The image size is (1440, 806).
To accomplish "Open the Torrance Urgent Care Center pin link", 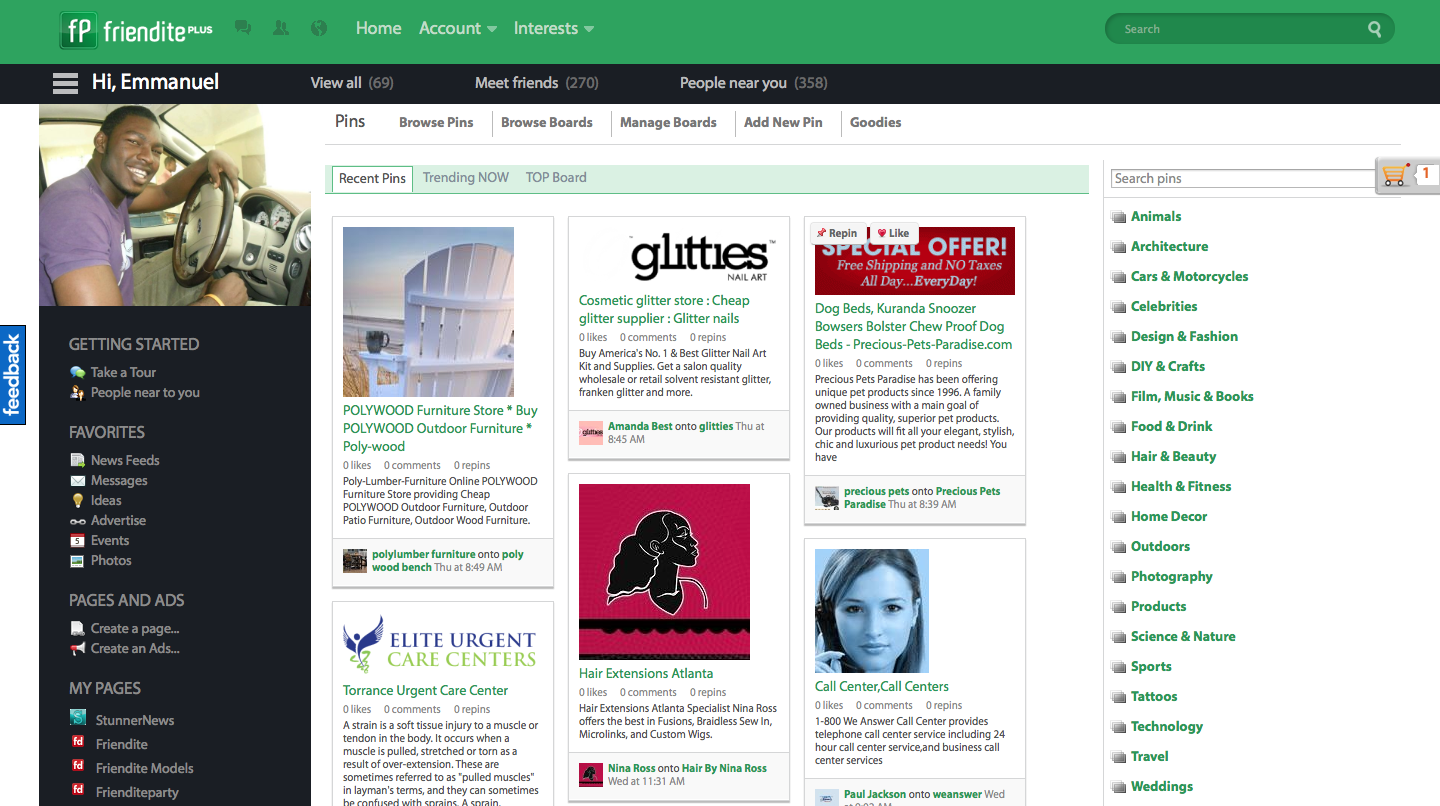I will pos(425,690).
